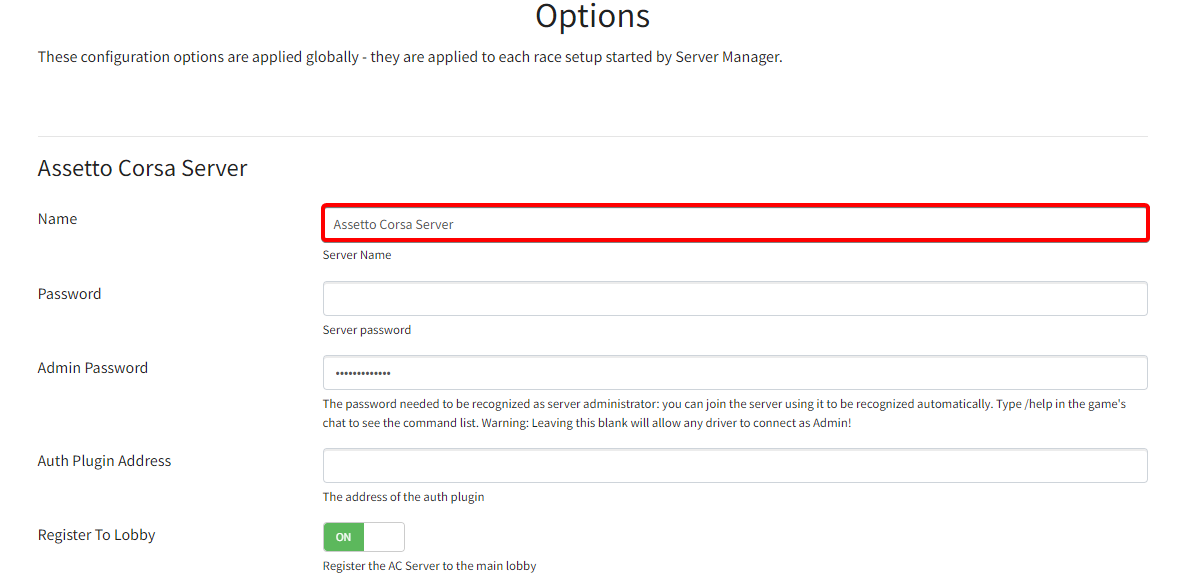This screenshot has width=1188, height=584.
Task: Click the "Name" field label
Action: coord(57,219)
